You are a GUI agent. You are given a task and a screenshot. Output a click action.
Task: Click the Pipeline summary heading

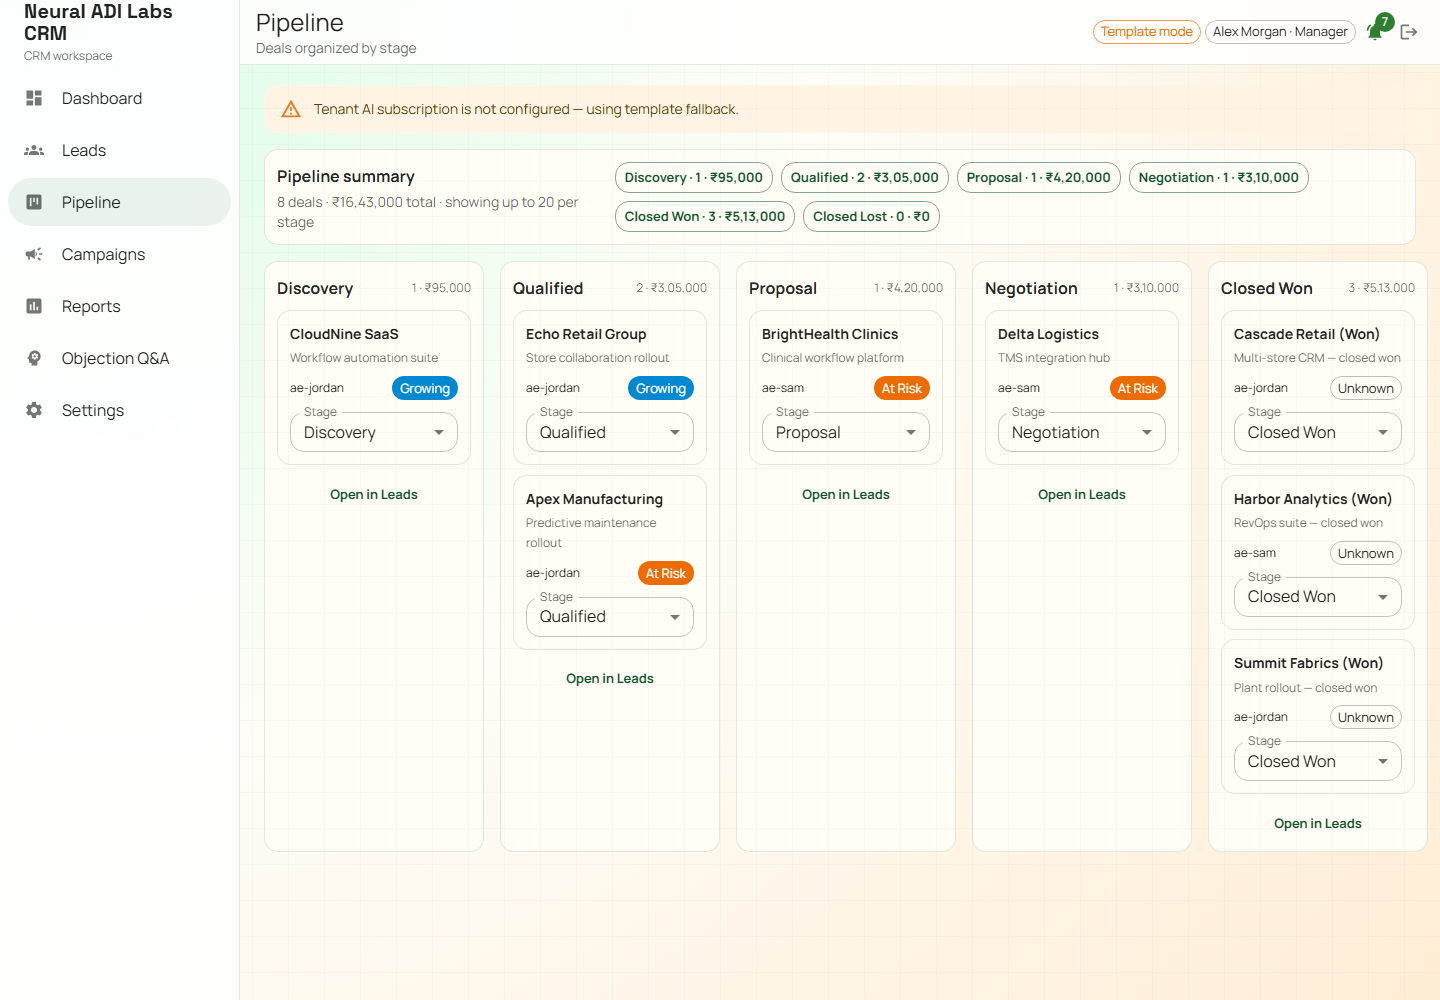point(346,176)
